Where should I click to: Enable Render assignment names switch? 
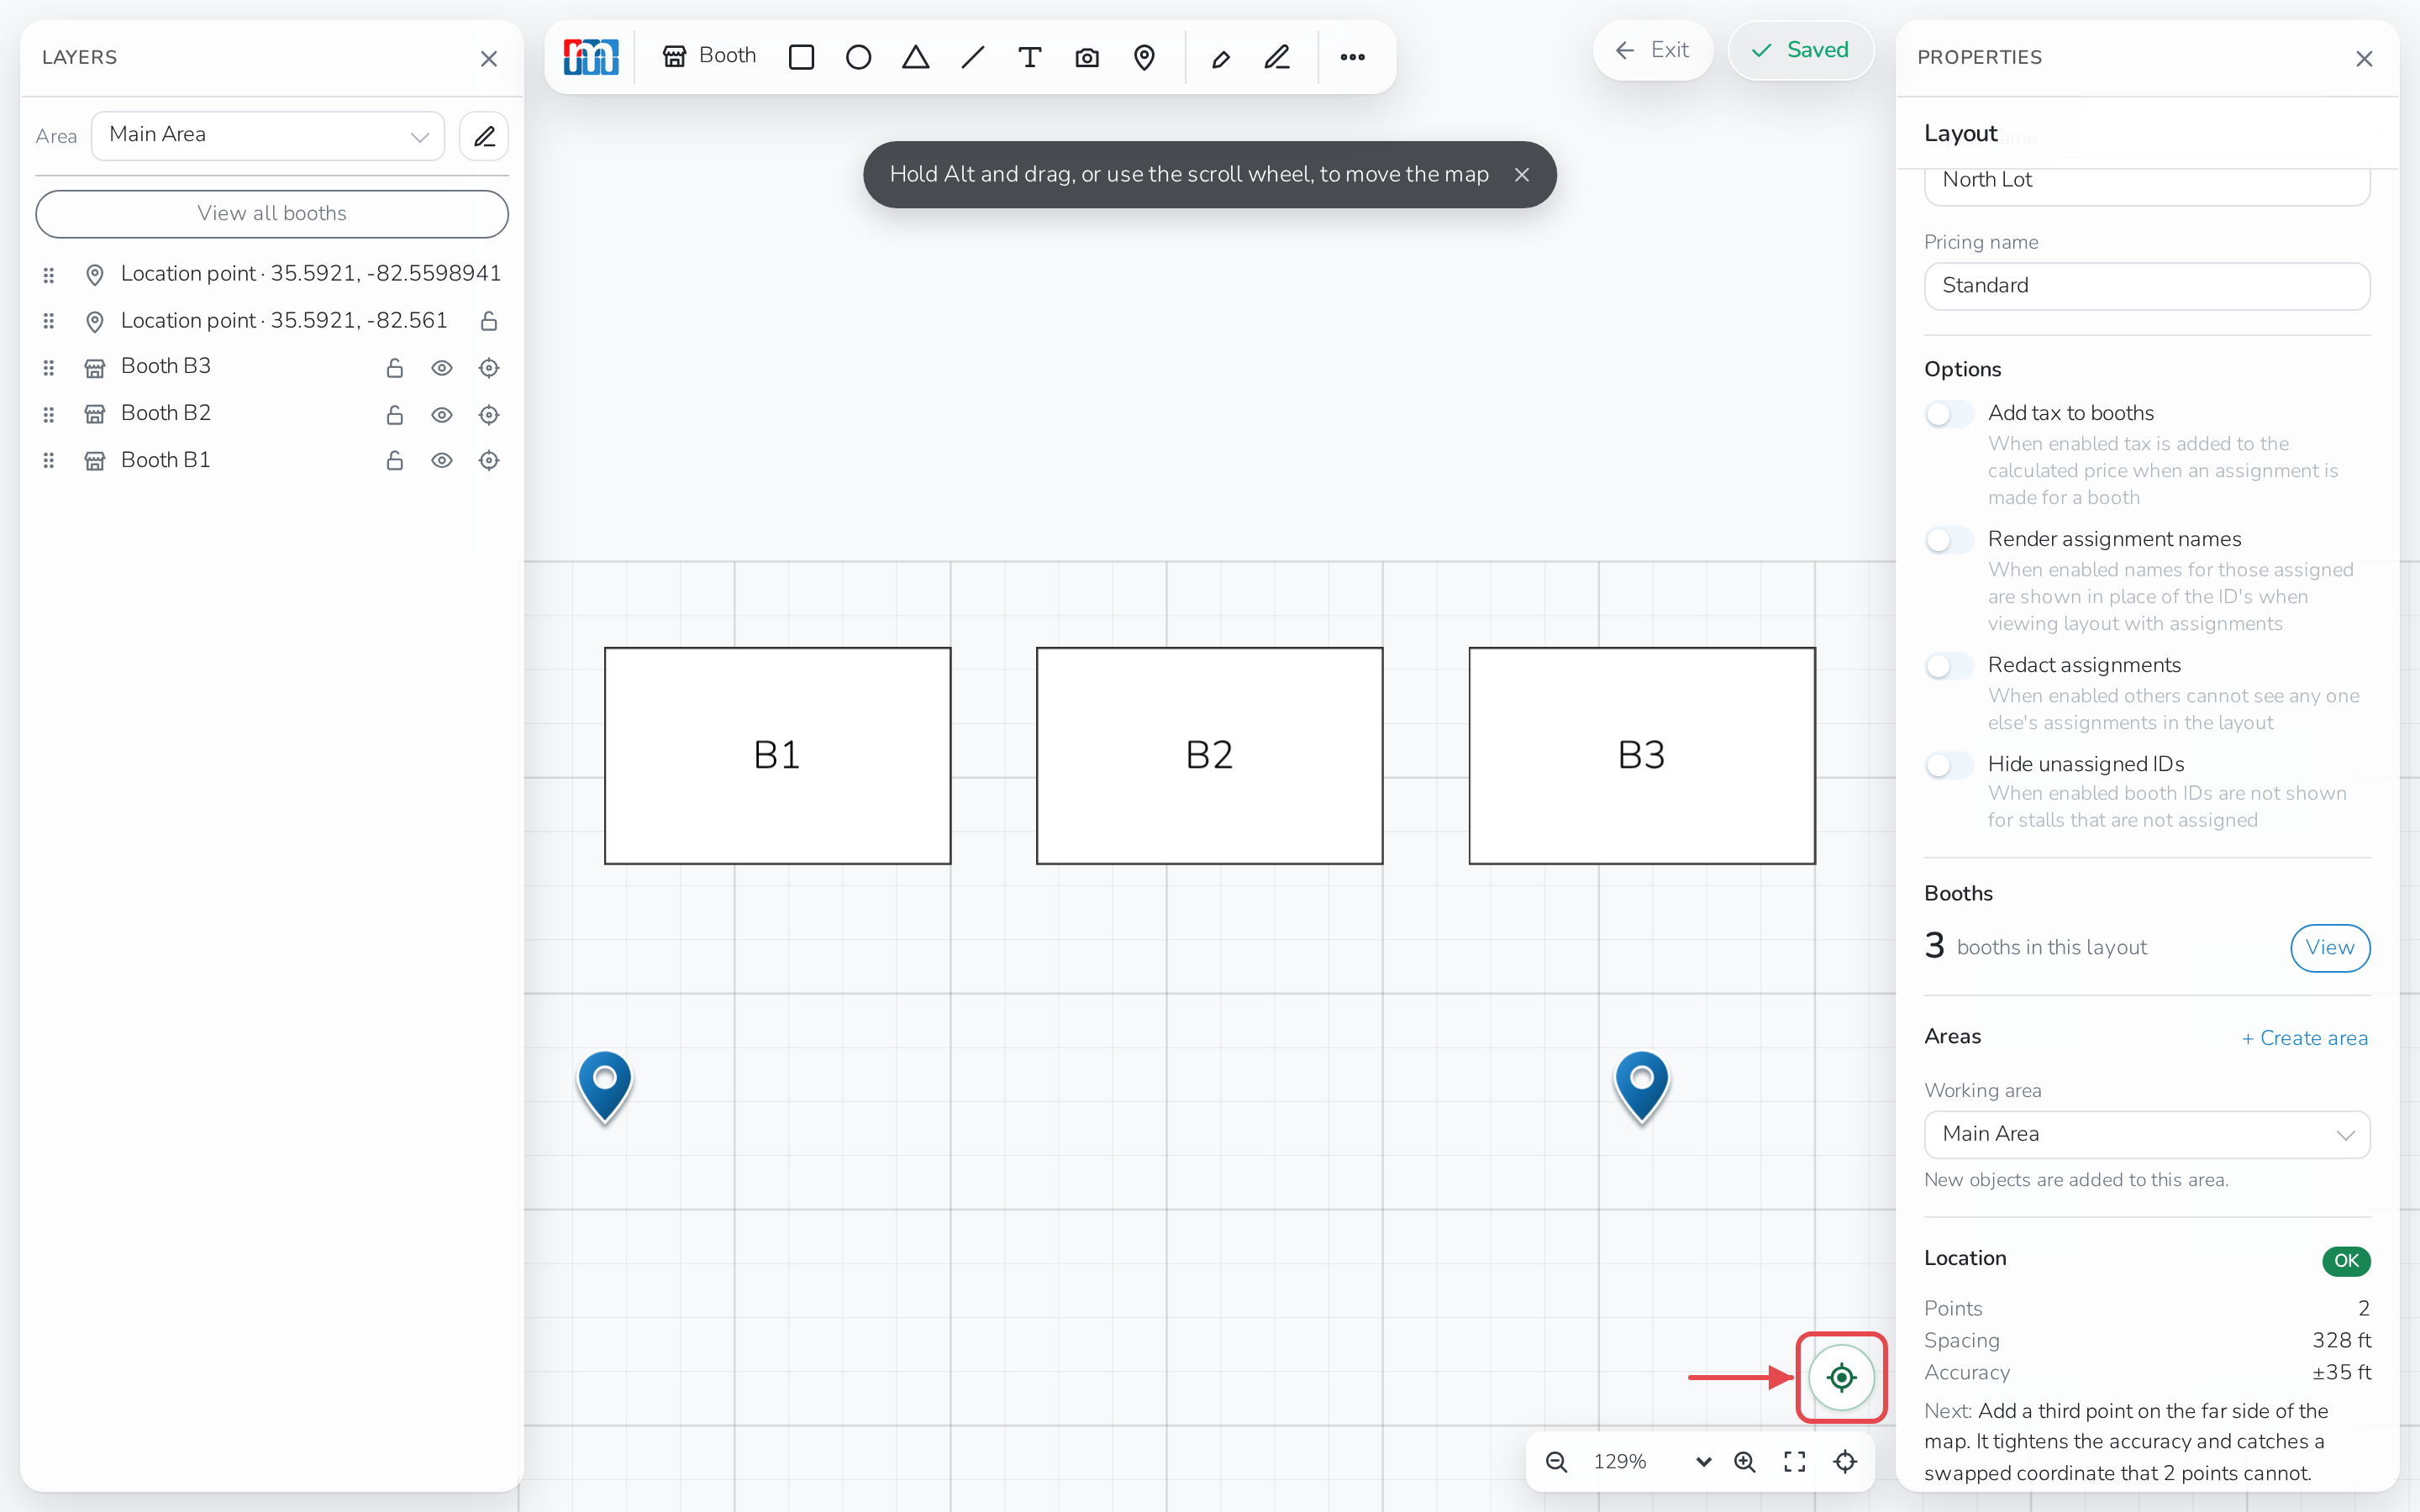click(x=1949, y=540)
